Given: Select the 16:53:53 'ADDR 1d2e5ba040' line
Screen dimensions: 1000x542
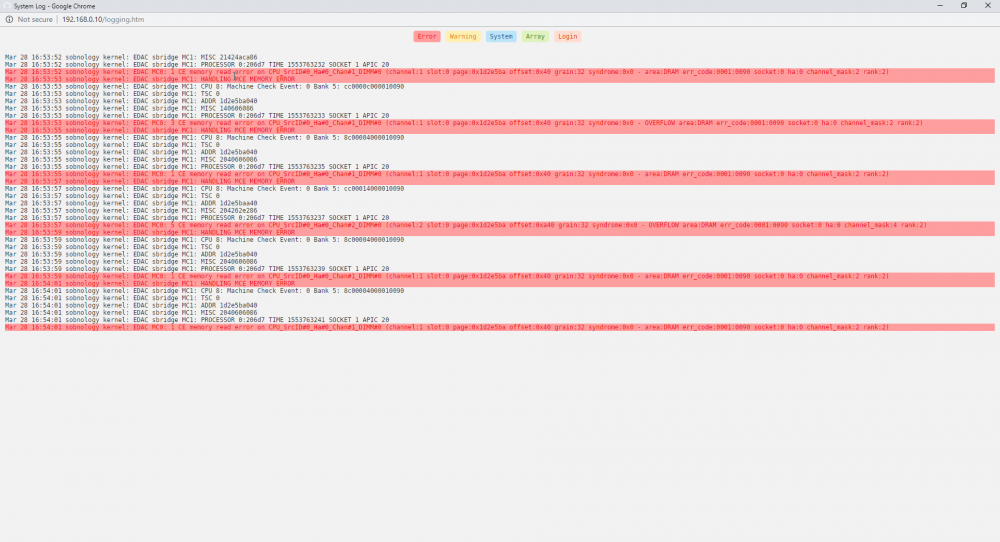Looking at the screenshot, I should click(x=131, y=101).
